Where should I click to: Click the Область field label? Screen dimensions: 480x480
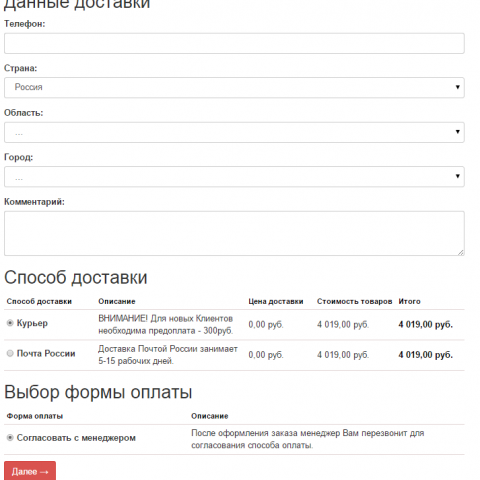(x=23, y=113)
